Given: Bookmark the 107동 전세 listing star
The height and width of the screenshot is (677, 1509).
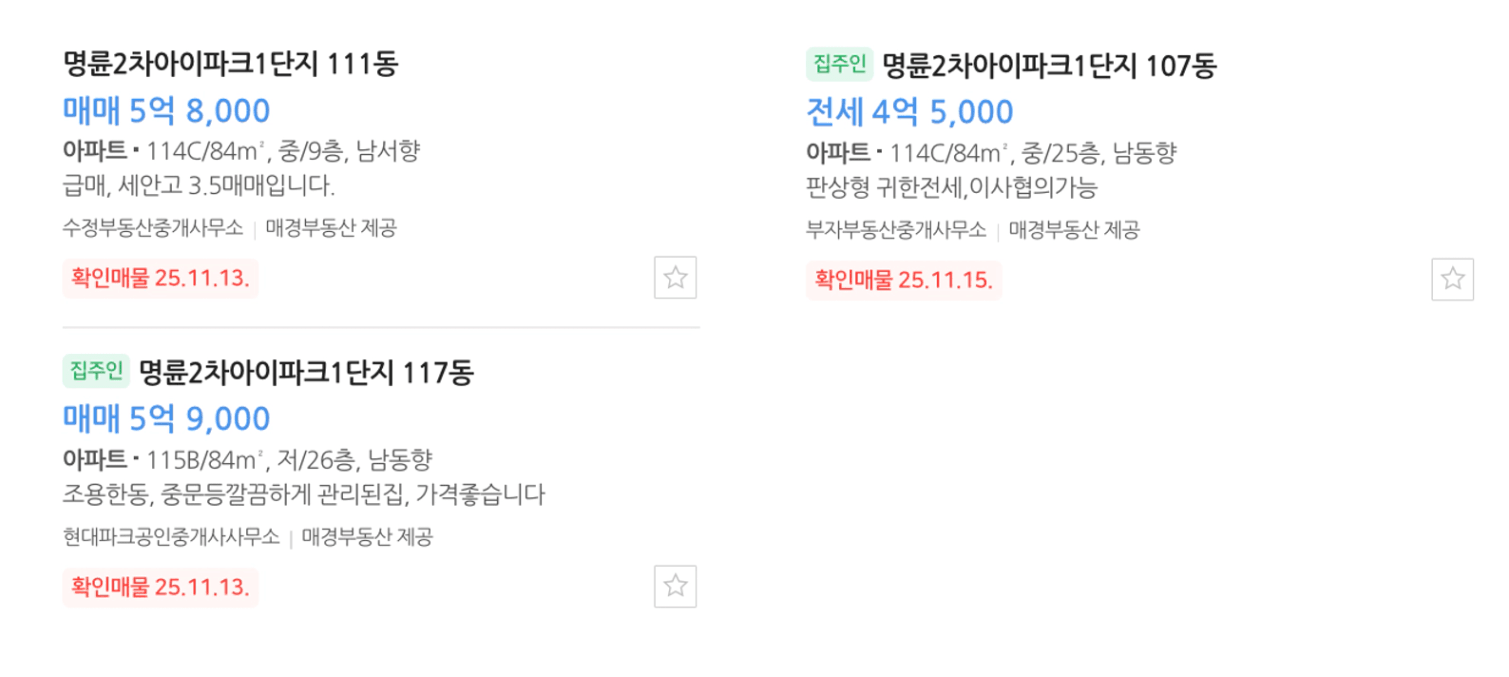Looking at the screenshot, I should point(1452,279).
